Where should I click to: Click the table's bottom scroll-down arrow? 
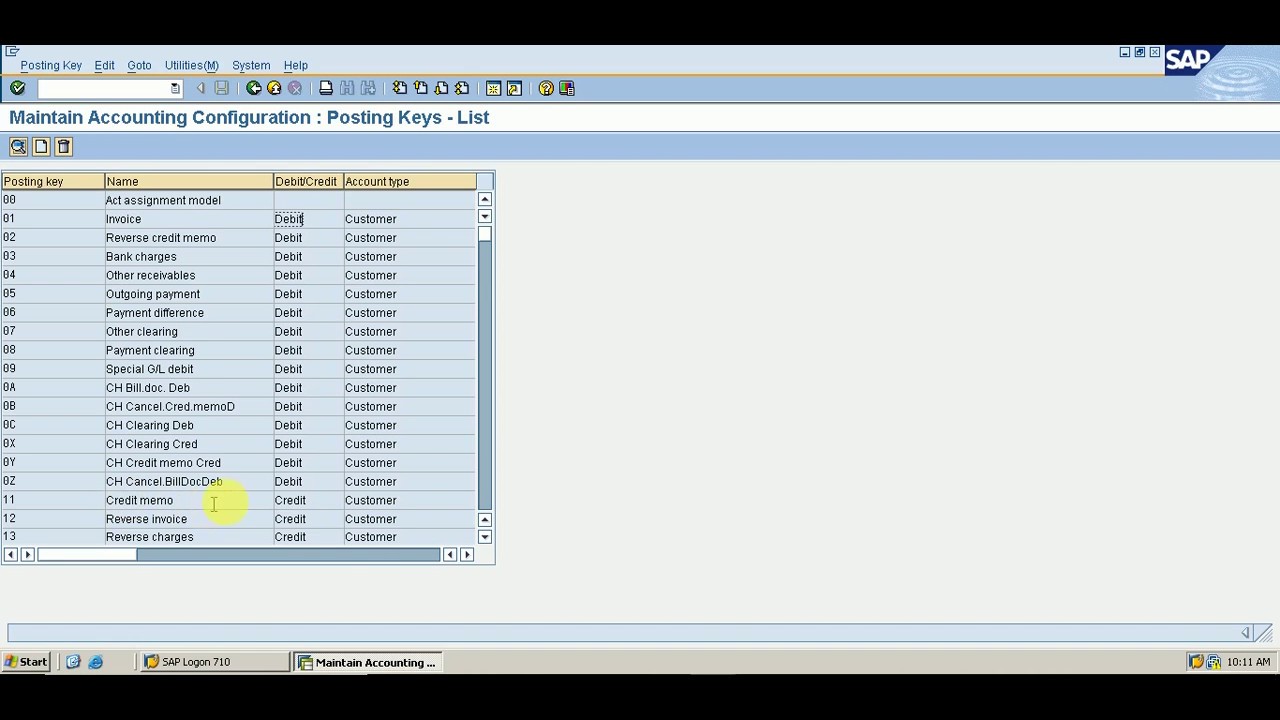[x=485, y=538]
